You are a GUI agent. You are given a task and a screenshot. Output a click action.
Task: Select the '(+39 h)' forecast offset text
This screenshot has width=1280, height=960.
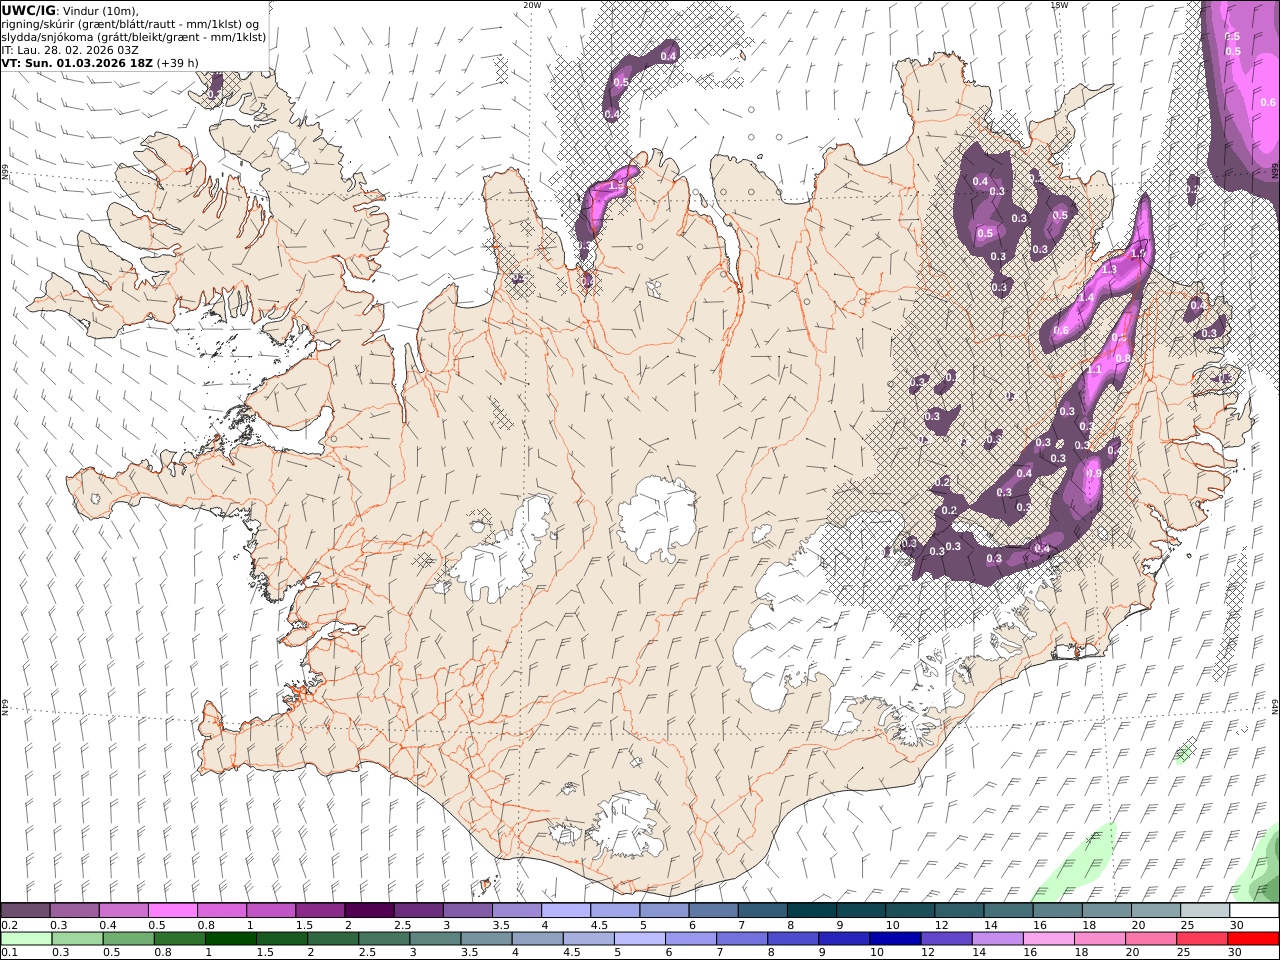[x=177, y=63]
